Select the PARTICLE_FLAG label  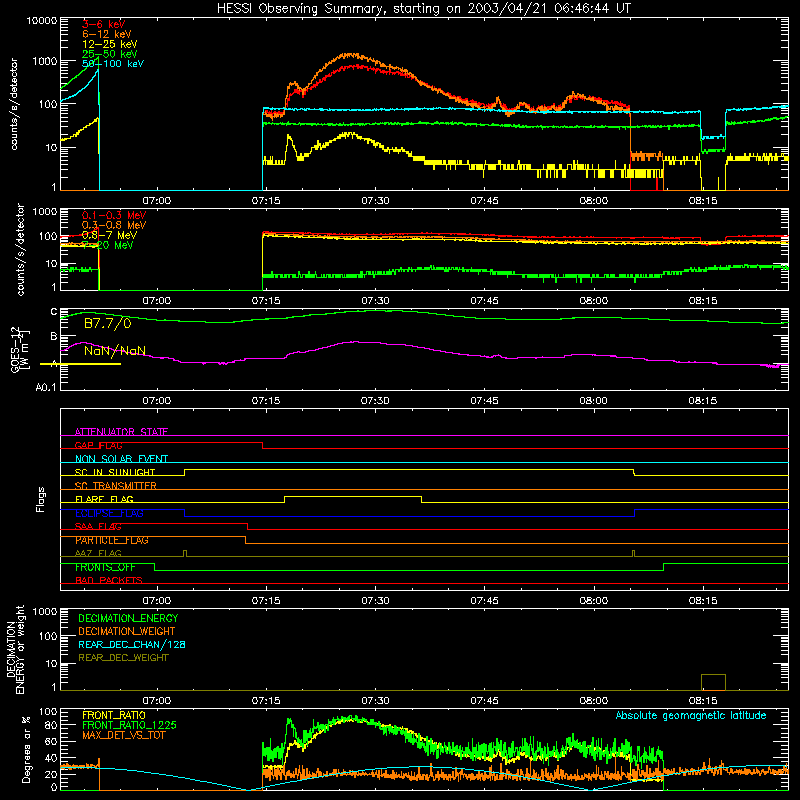tap(112, 540)
